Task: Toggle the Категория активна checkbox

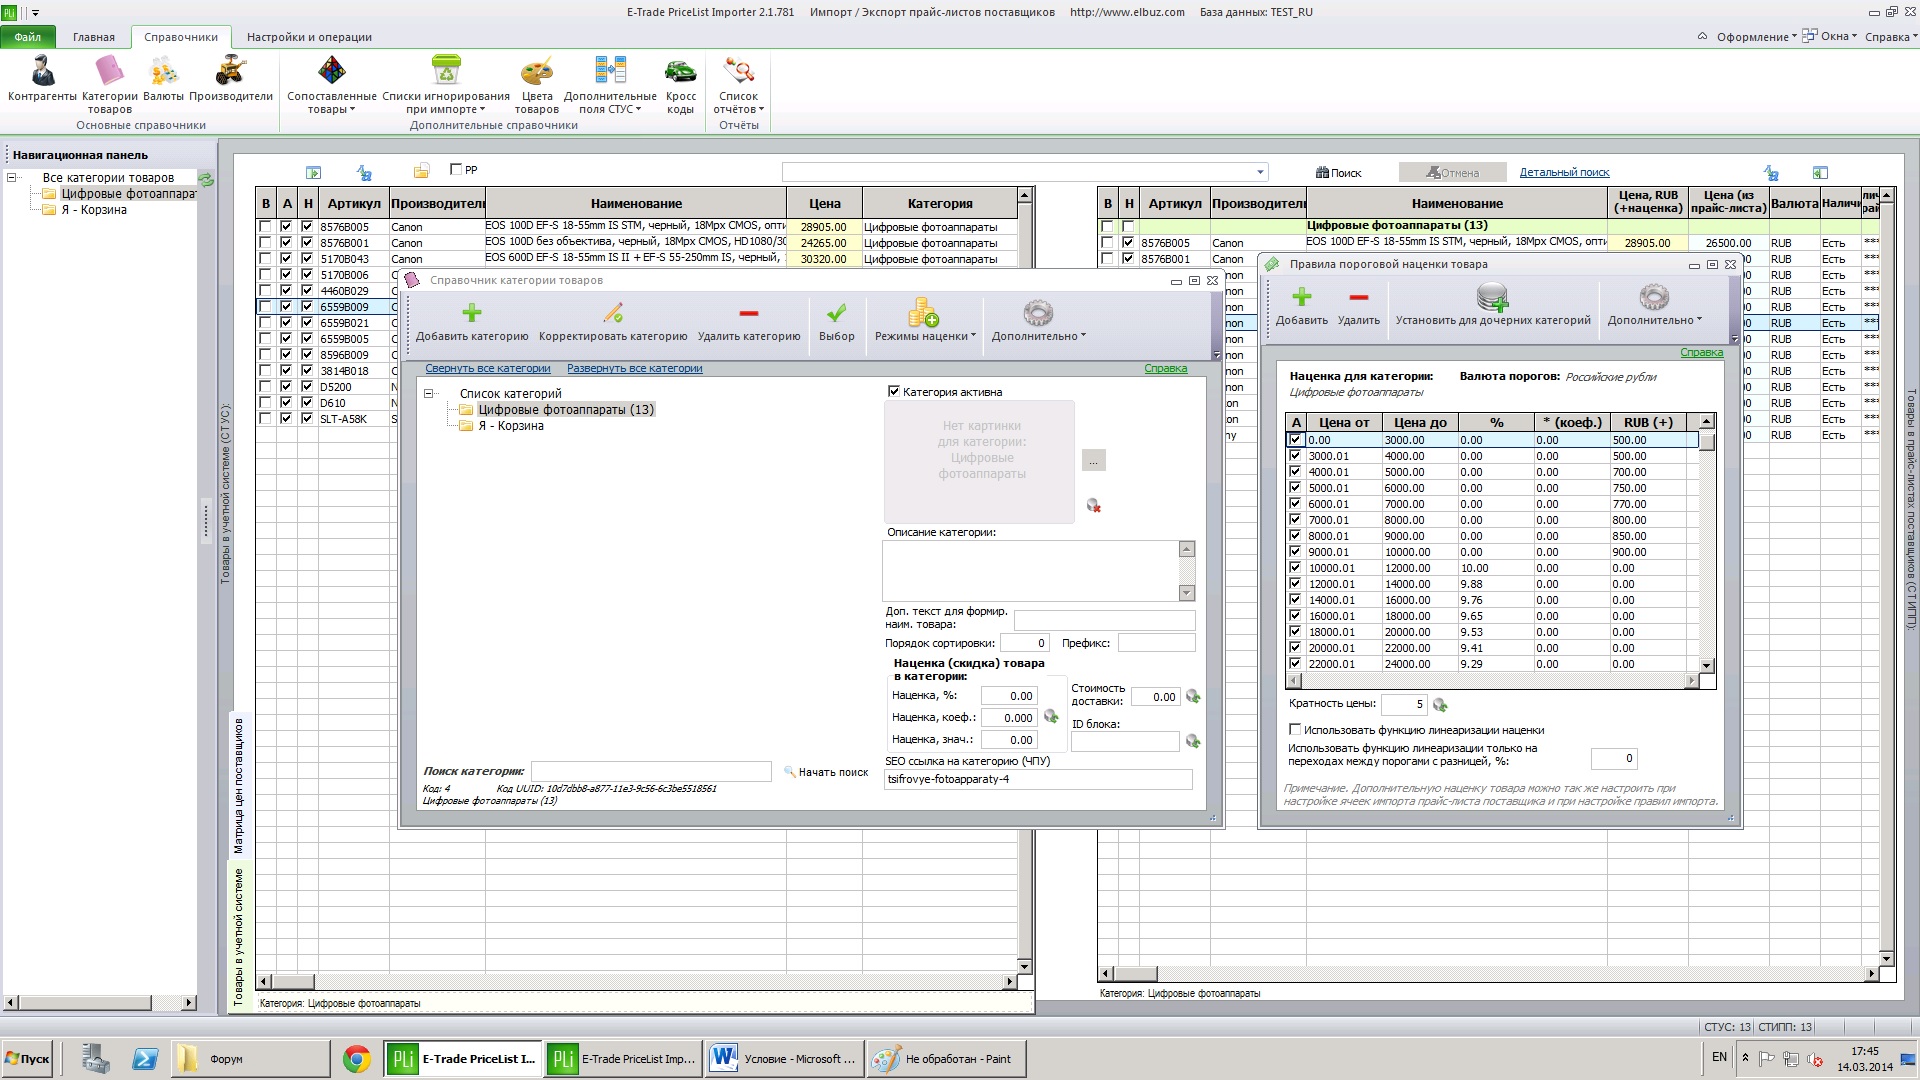Action: point(894,391)
